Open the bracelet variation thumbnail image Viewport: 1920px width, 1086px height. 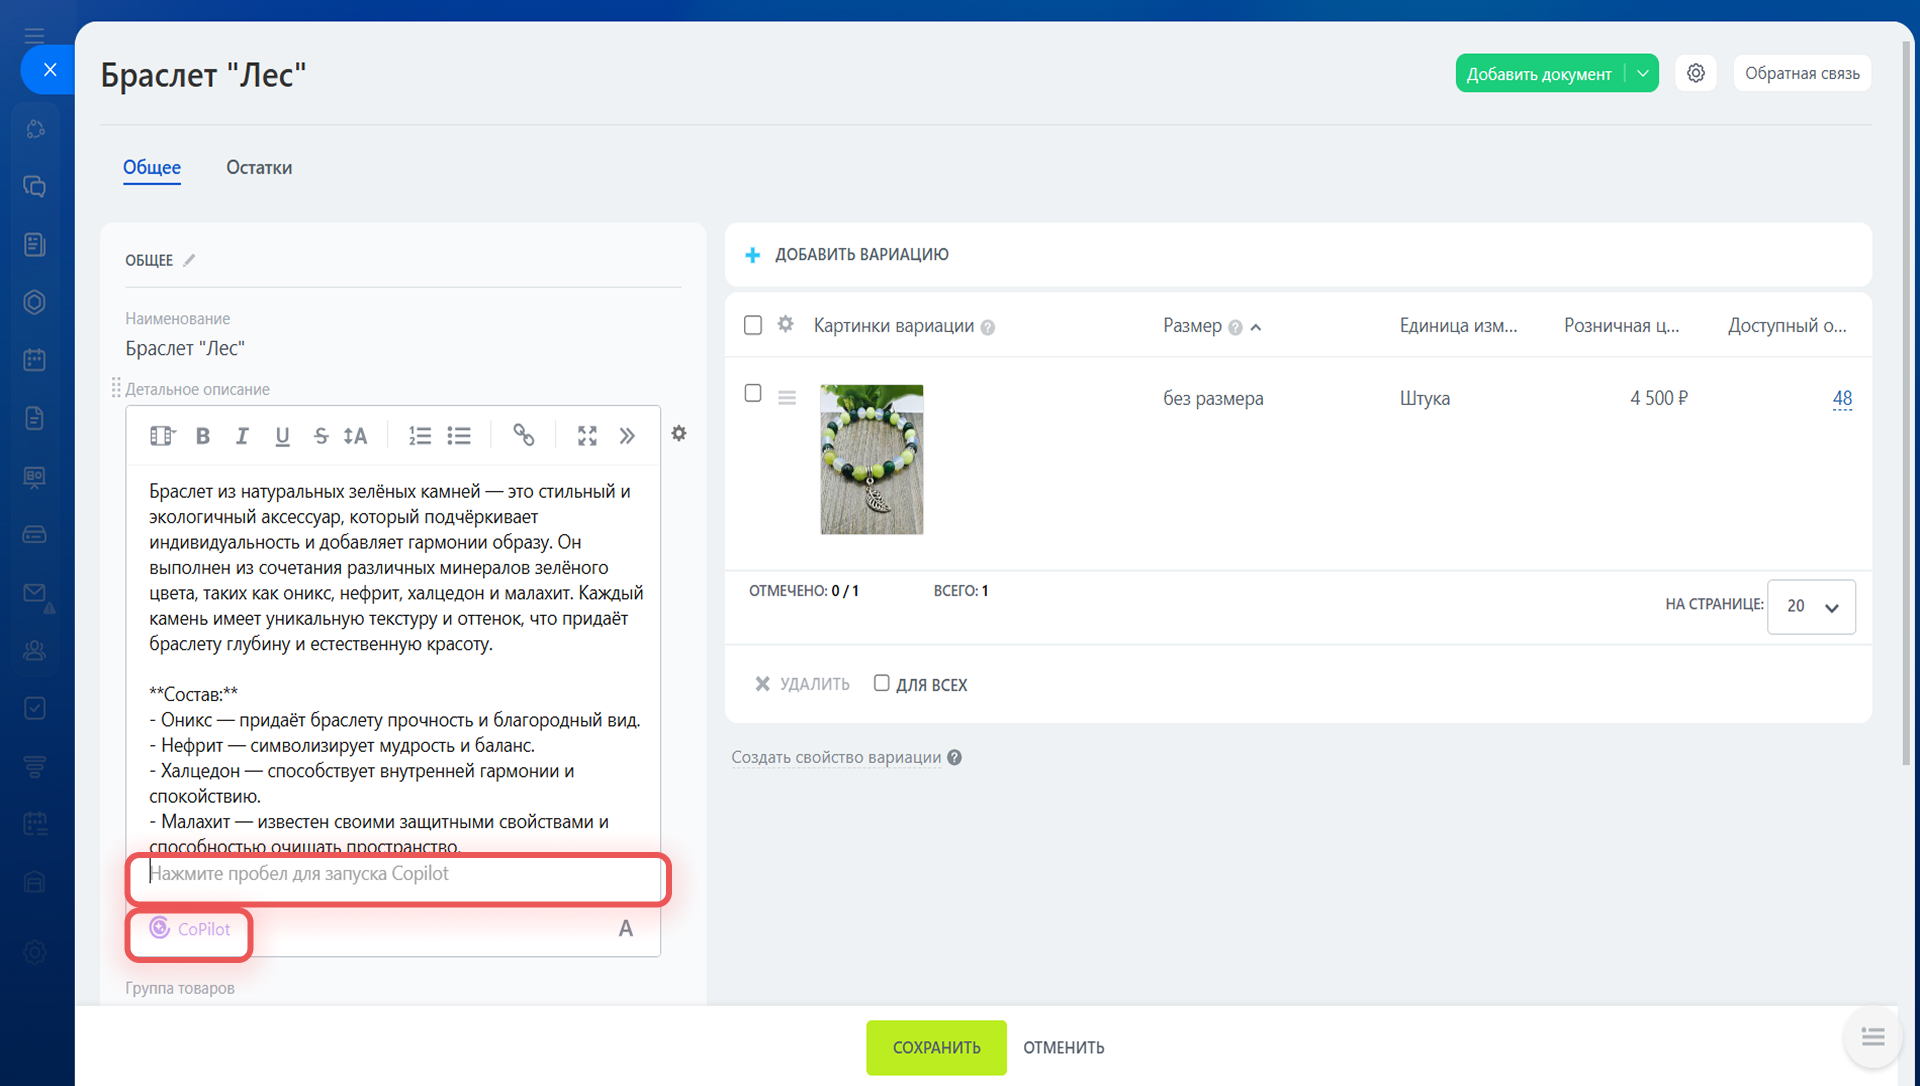click(x=871, y=459)
